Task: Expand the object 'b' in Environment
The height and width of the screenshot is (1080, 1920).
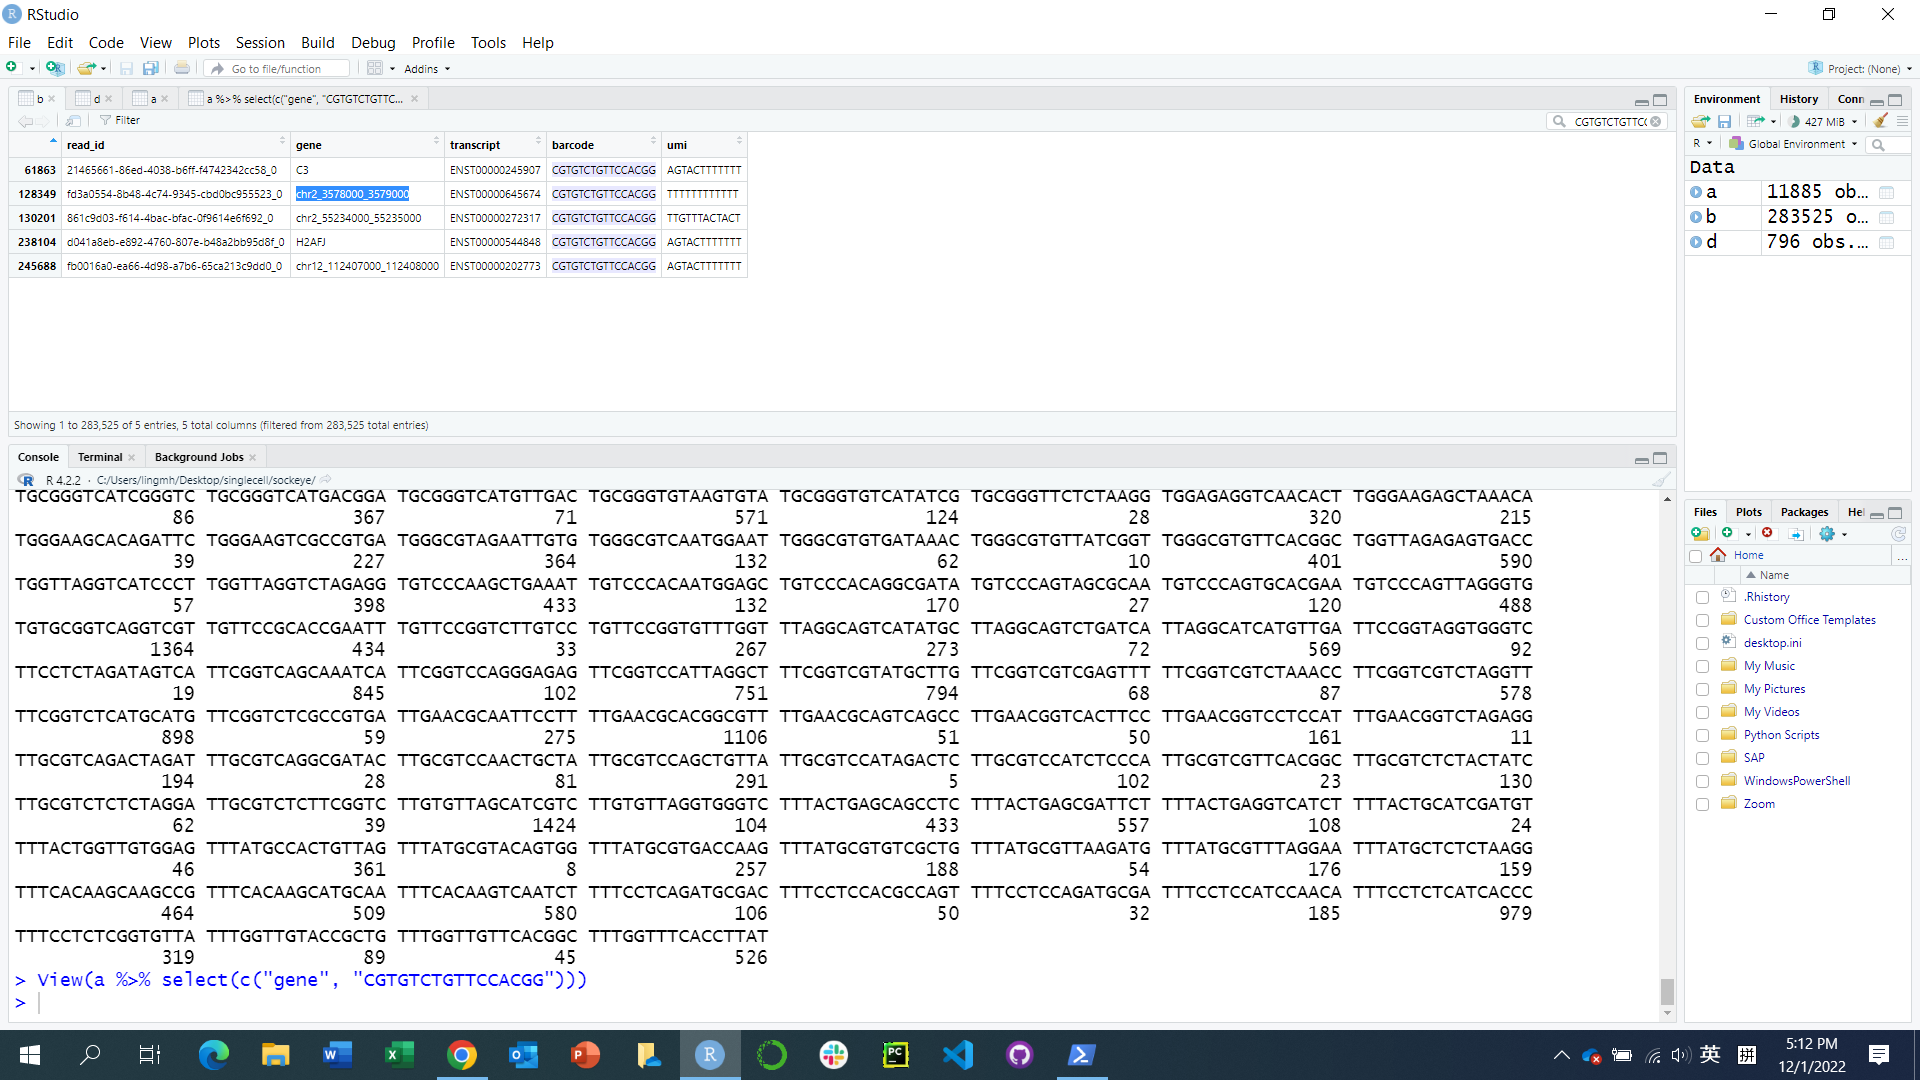Action: (x=1696, y=217)
